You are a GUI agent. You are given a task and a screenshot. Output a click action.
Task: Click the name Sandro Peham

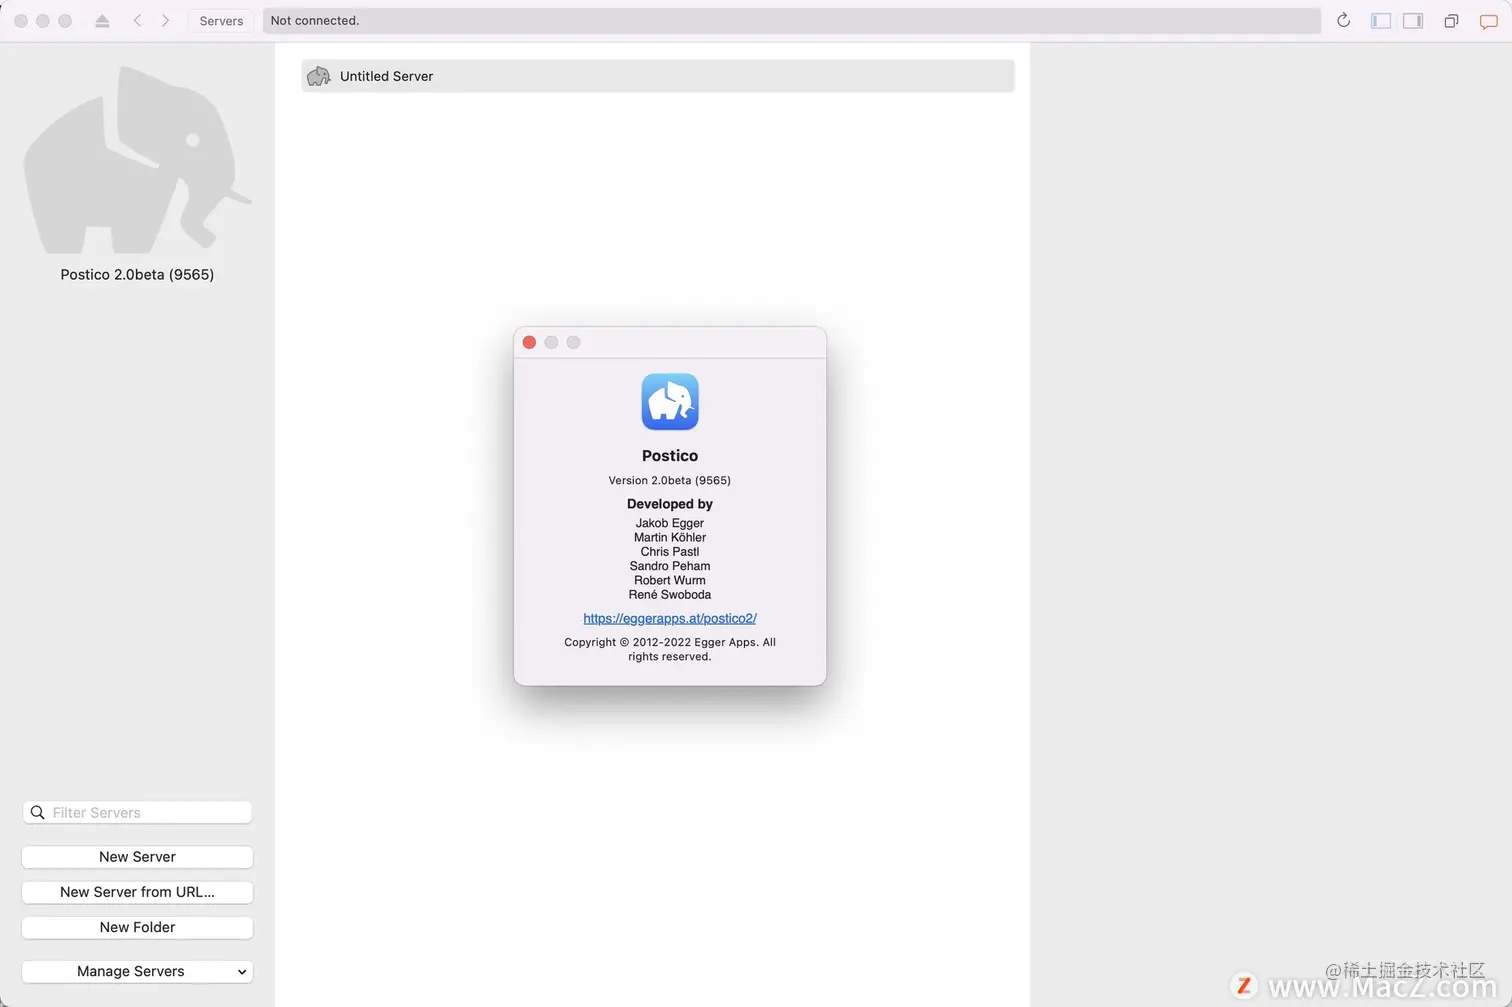coord(670,566)
